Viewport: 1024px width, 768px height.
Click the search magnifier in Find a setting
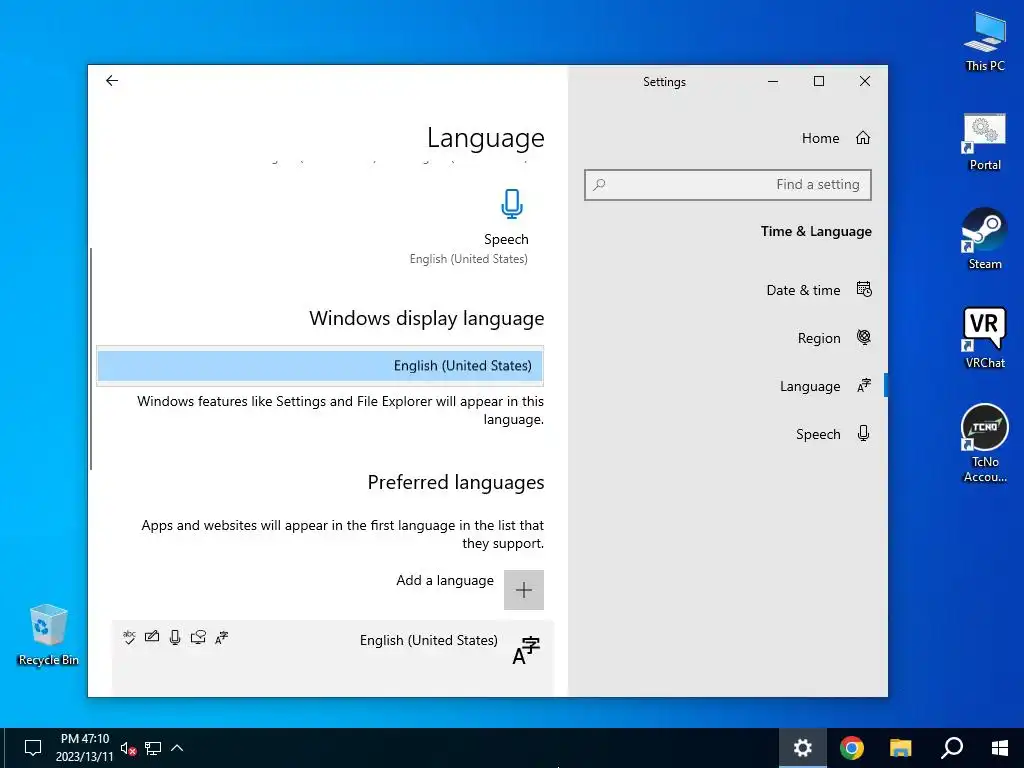point(599,185)
